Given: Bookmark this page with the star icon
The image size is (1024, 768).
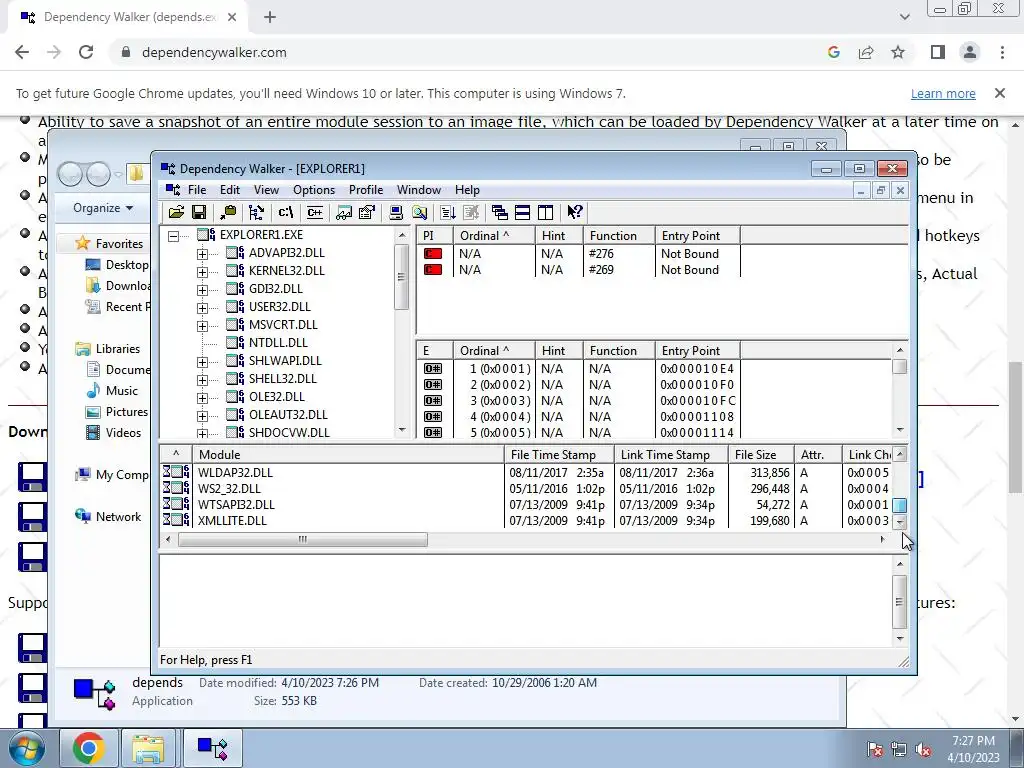Looking at the screenshot, I should pyautogui.click(x=898, y=52).
